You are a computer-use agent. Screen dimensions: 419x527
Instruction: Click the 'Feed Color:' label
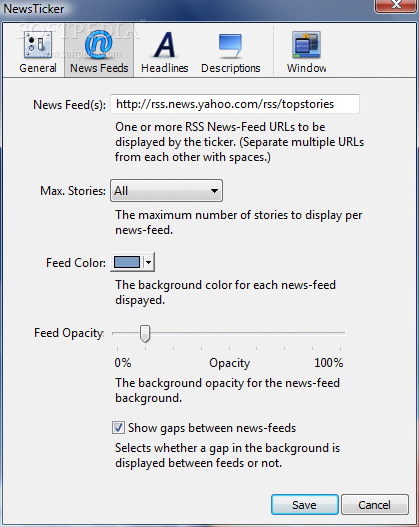(x=76, y=263)
